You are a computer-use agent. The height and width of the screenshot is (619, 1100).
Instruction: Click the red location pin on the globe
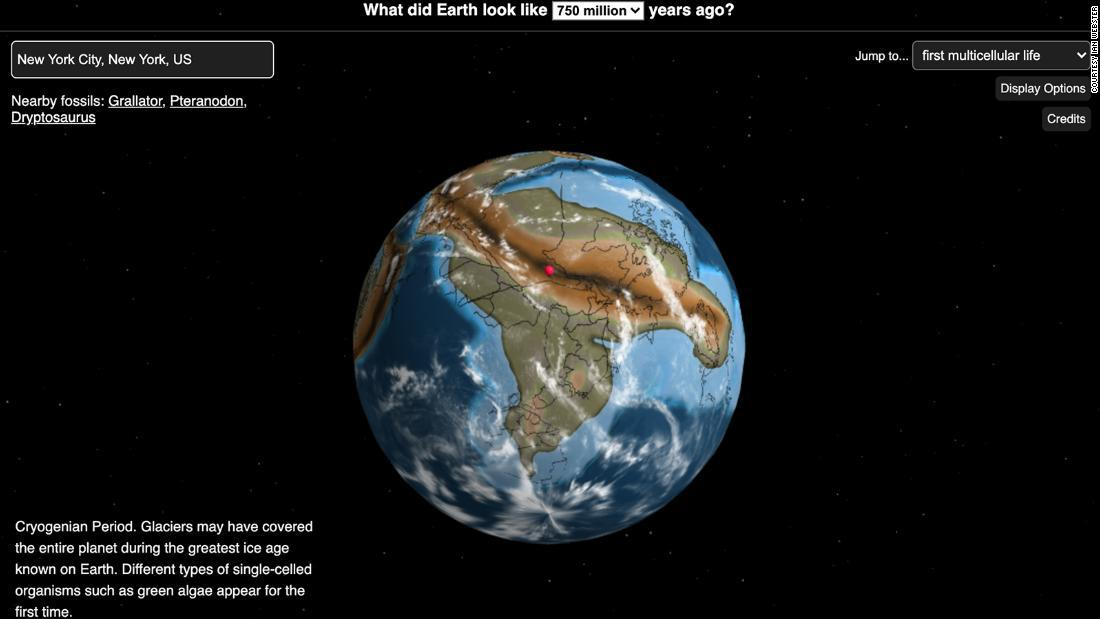(549, 270)
